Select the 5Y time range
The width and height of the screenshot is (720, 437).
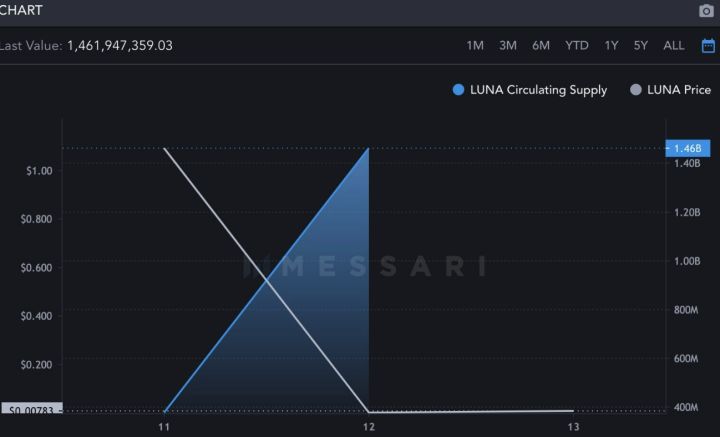(641, 46)
